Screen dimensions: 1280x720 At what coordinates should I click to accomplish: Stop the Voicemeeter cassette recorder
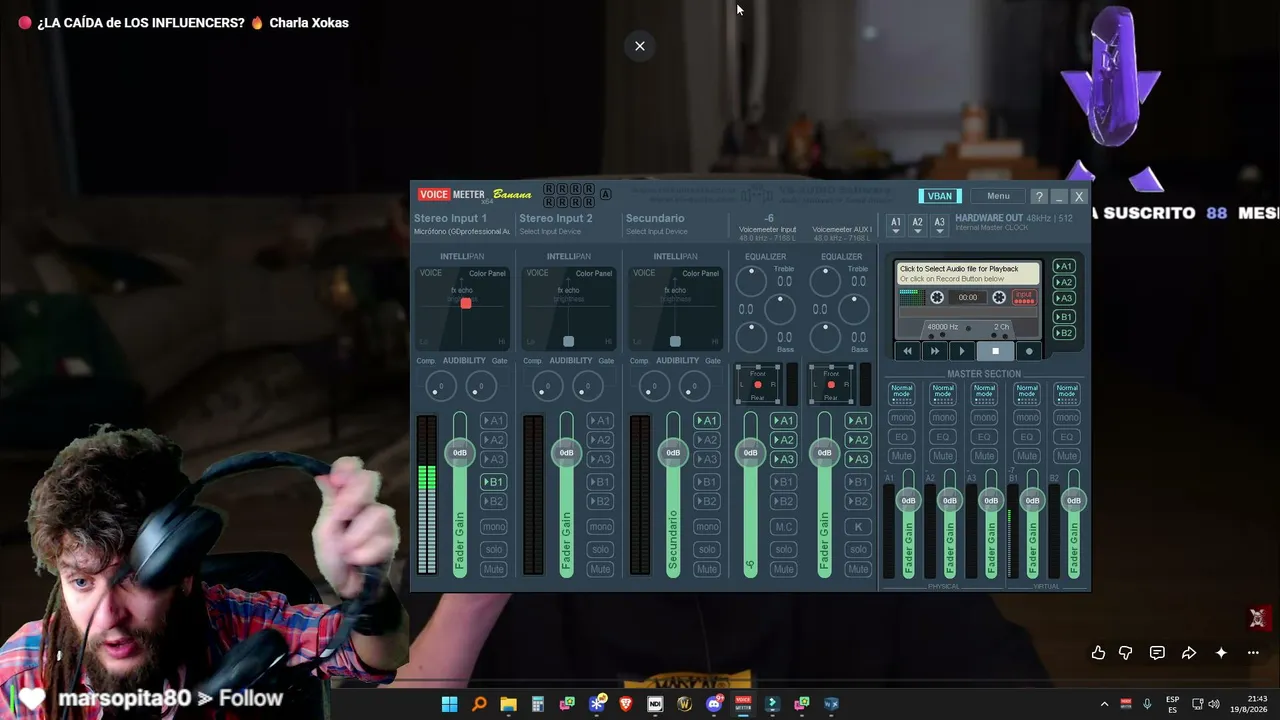995,351
